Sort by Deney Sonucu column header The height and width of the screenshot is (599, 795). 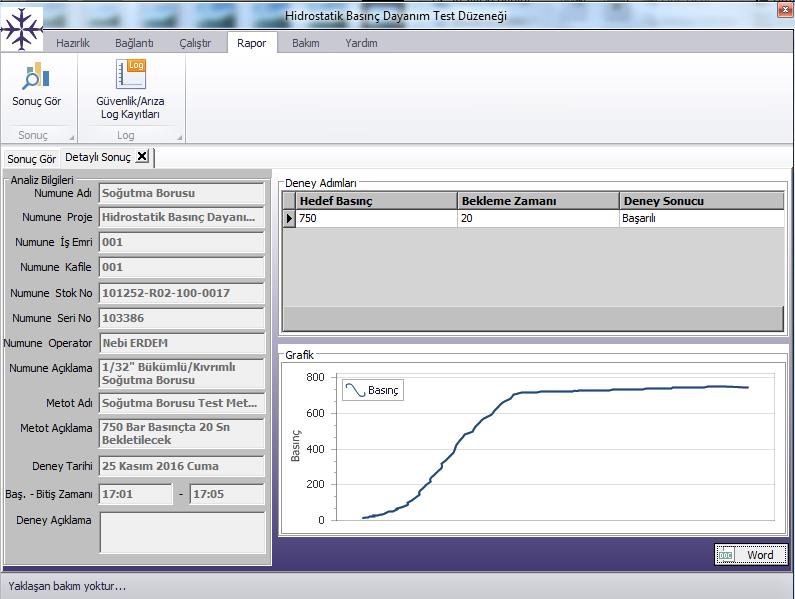pyautogui.click(x=701, y=201)
